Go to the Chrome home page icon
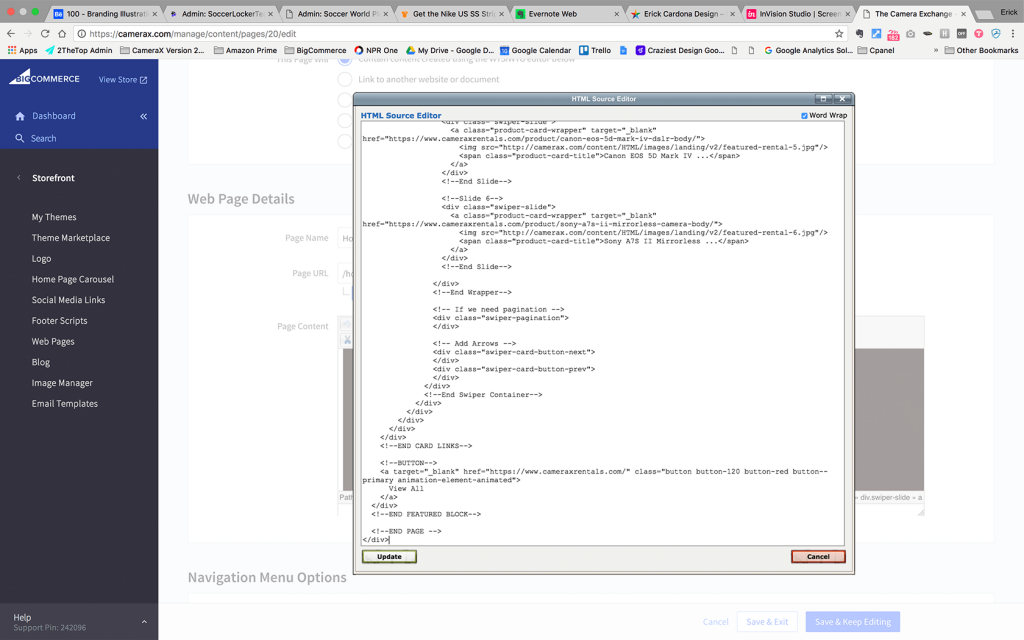 61,33
